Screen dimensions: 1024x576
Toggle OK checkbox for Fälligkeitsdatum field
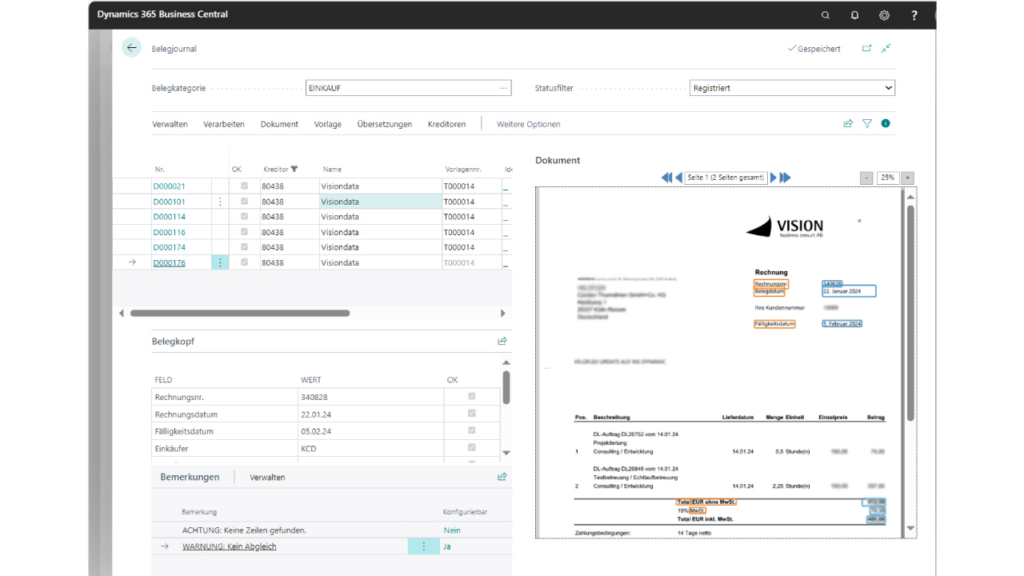(472, 430)
